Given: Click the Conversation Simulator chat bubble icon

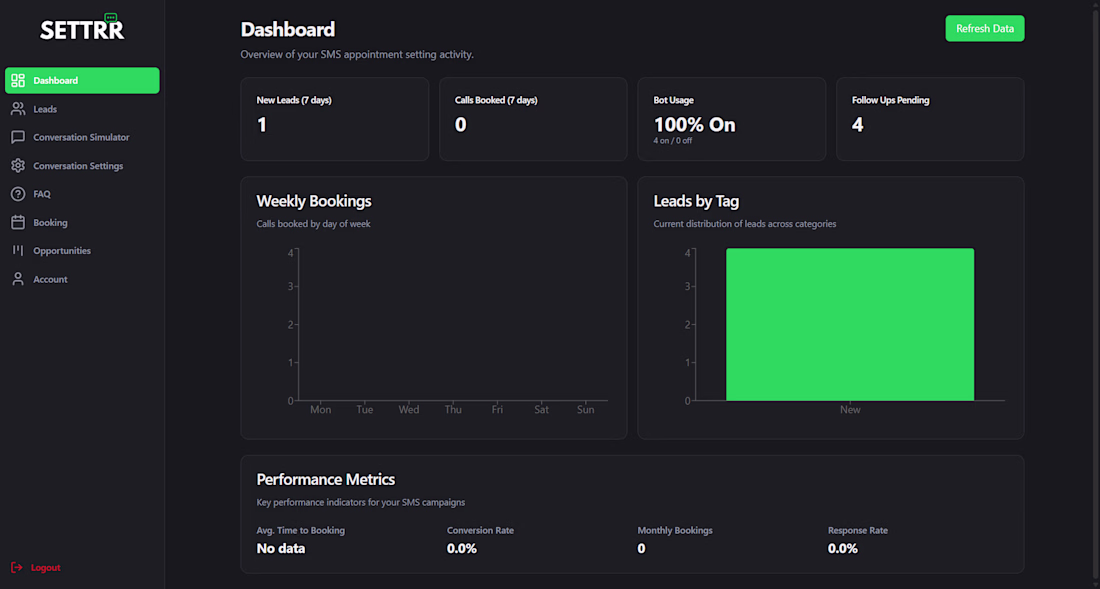Looking at the screenshot, I should tap(18, 137).
